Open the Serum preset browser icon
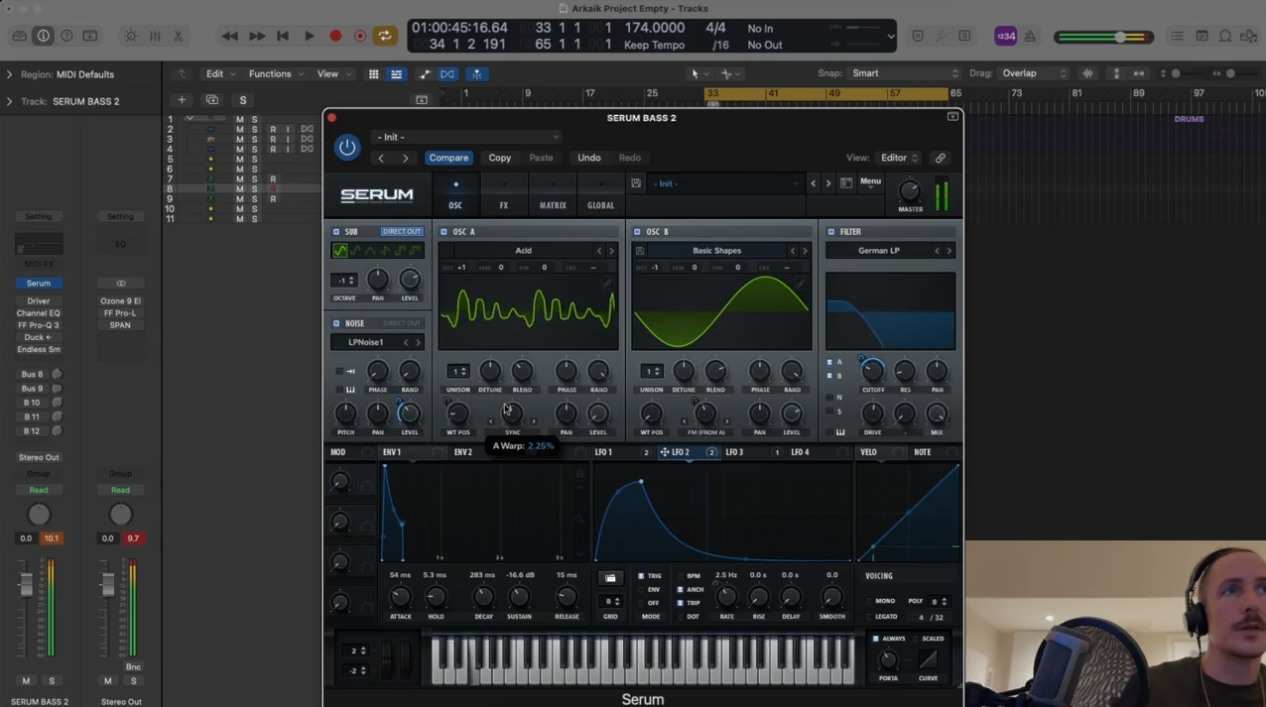This screenshot has height=707, width=1266. tap(846, 184)
